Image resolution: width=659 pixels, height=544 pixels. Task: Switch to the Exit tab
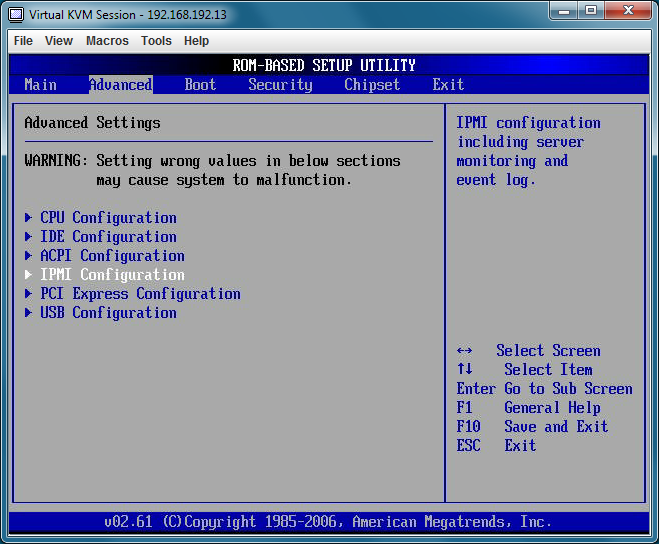(448, 85)
